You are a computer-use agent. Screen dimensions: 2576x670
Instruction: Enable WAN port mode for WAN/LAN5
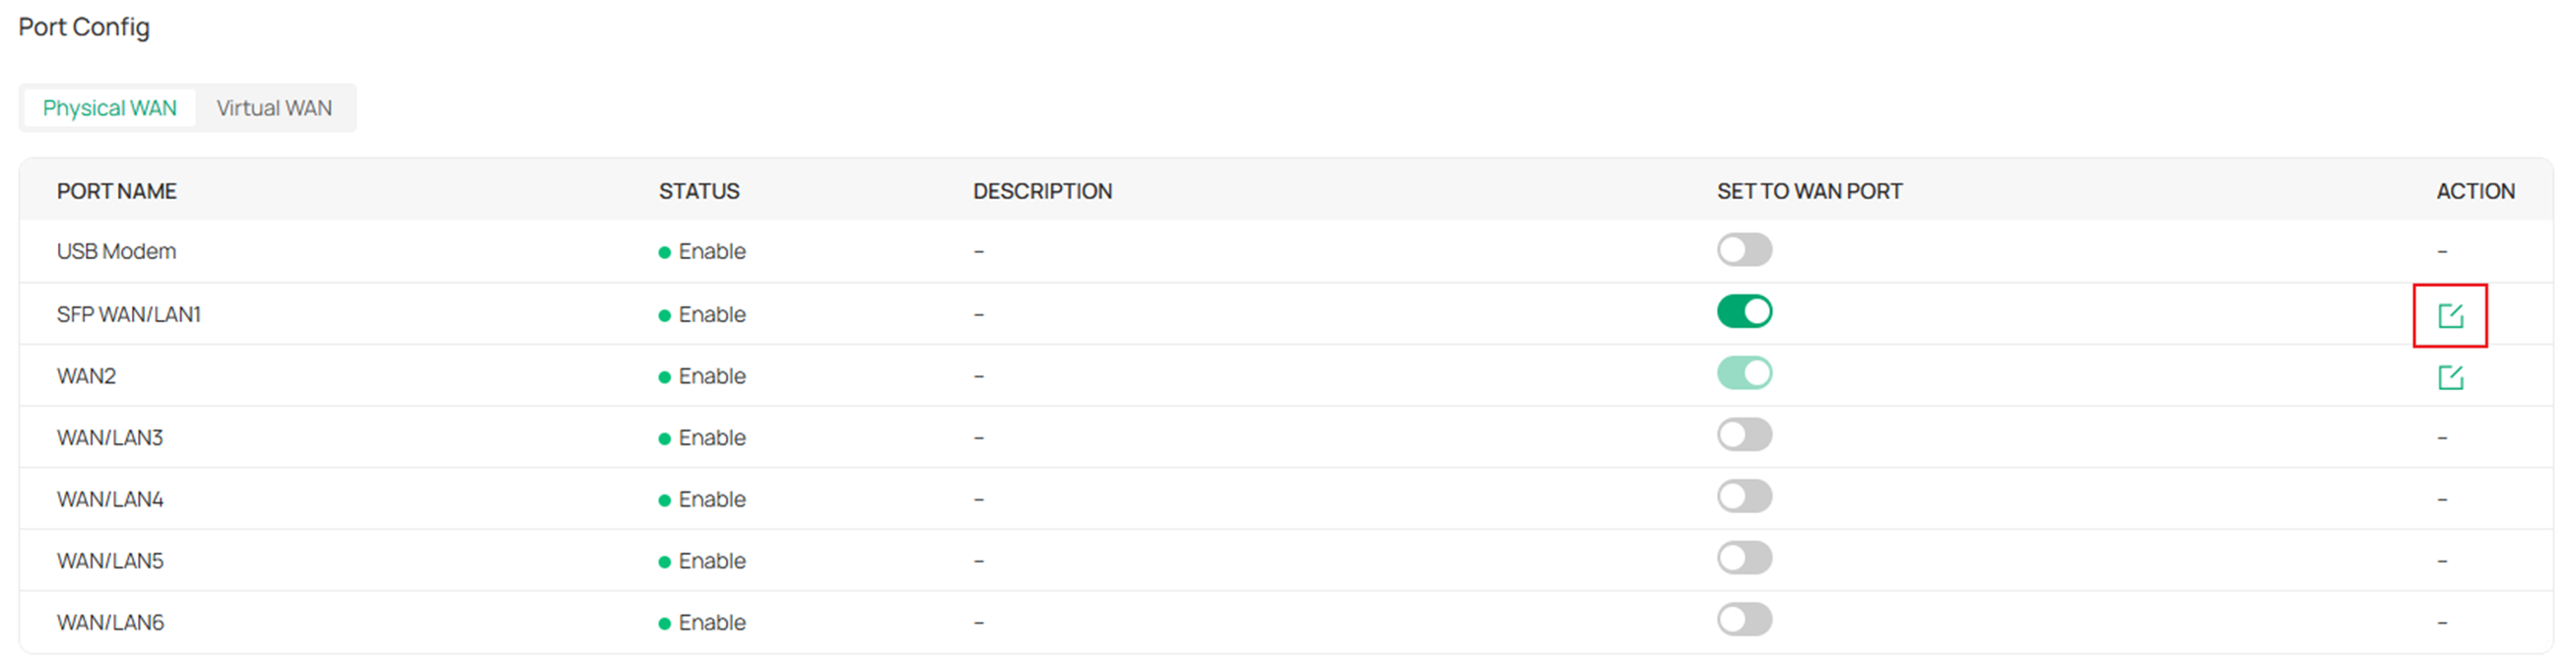tap(1744, 559)
